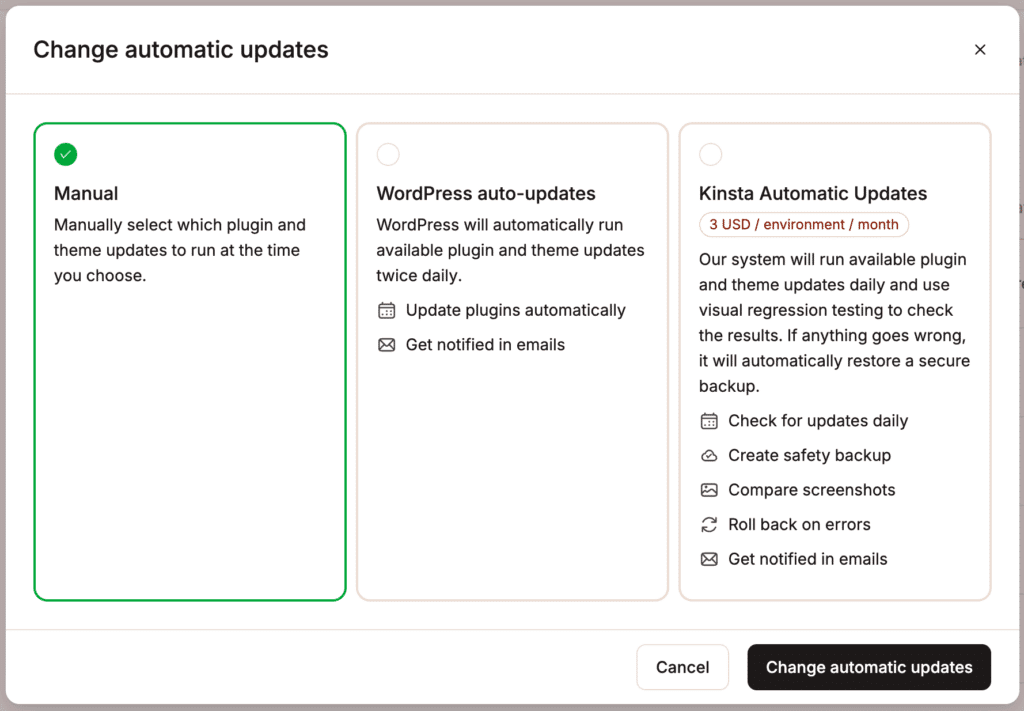Click the envelope icon in the WordPress auto-updates card

click(x=386, y=344)
